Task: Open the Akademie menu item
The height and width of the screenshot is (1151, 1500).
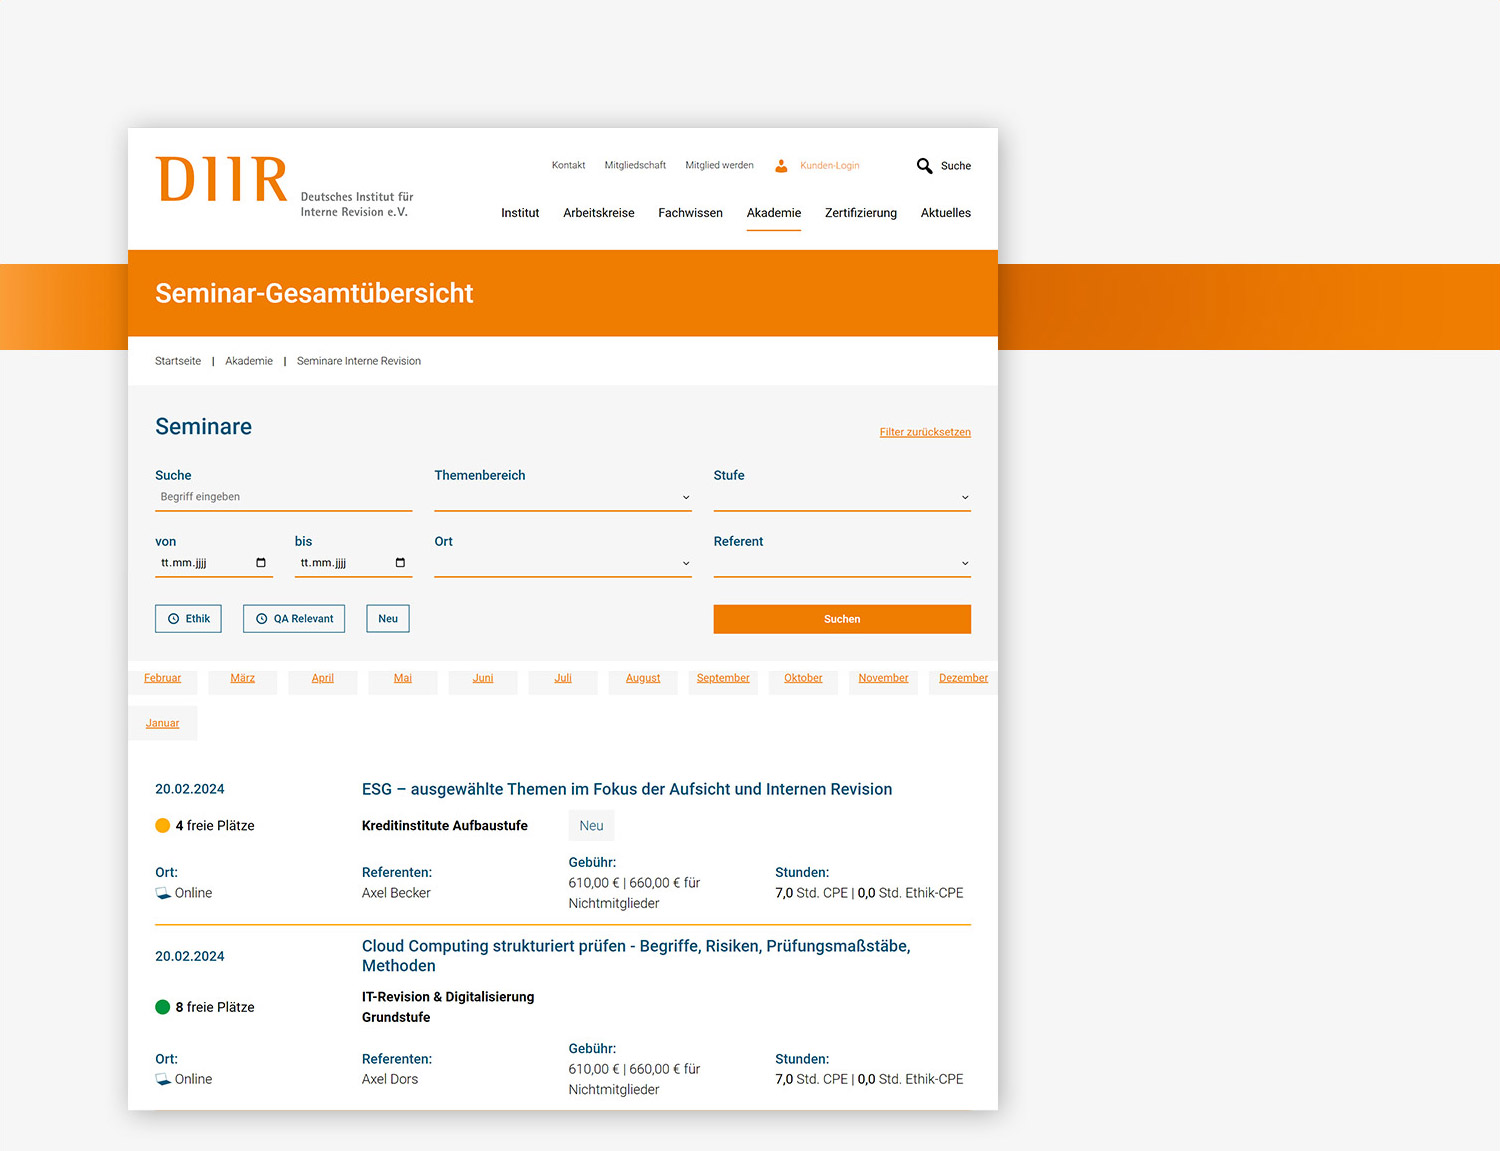Action: [x=773, y=213]
